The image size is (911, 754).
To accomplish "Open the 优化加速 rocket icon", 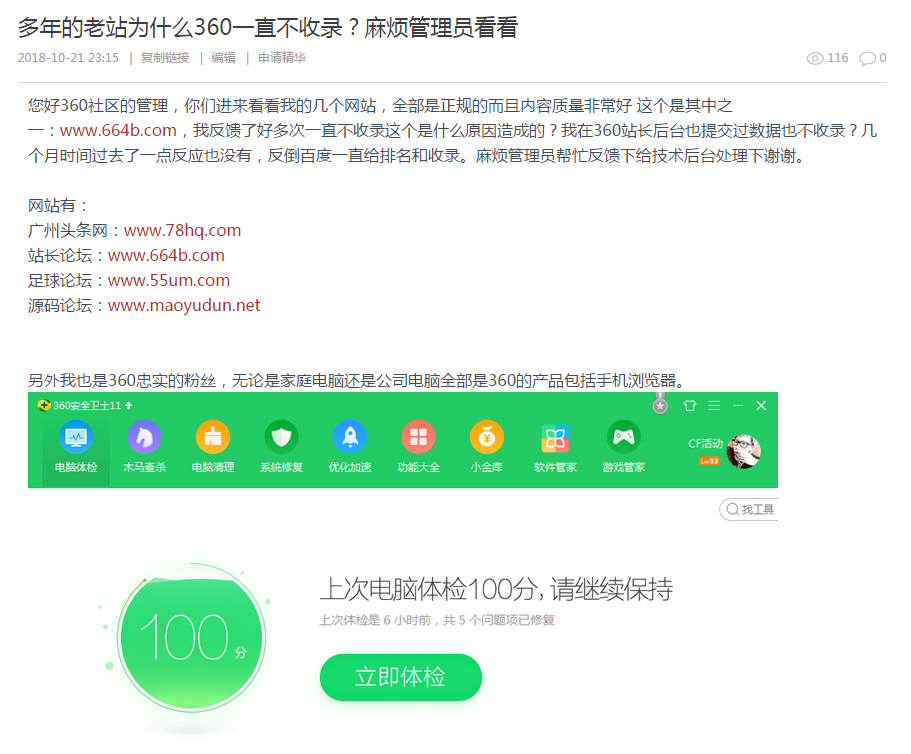I will 349,438.
